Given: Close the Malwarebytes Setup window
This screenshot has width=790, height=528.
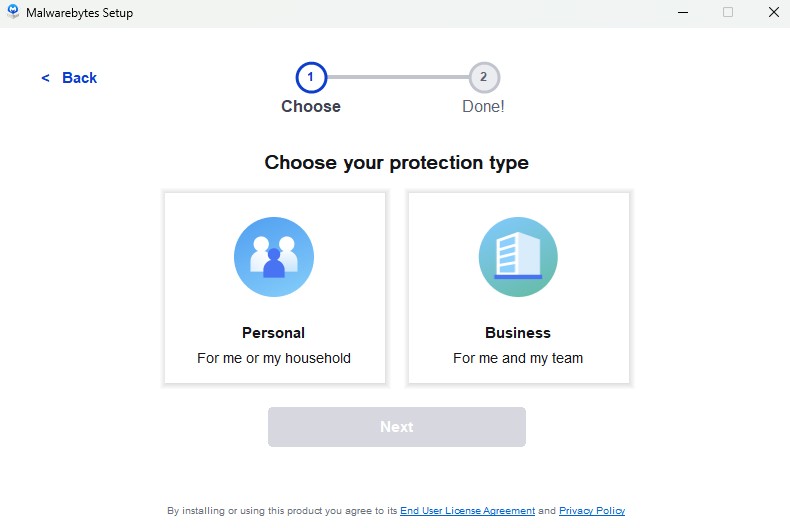Looking at the screenshot, I should point(773,13).
